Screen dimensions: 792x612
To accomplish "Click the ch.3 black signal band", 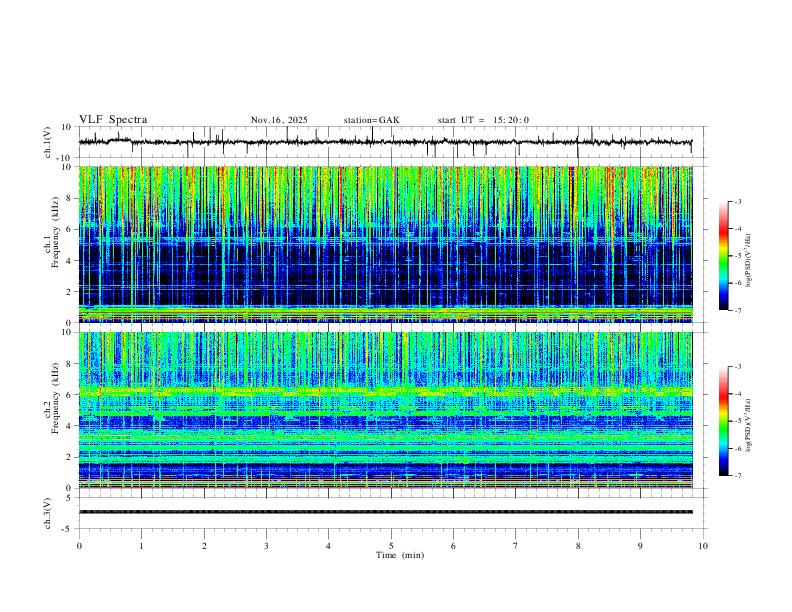I will (x=386, y=512).
